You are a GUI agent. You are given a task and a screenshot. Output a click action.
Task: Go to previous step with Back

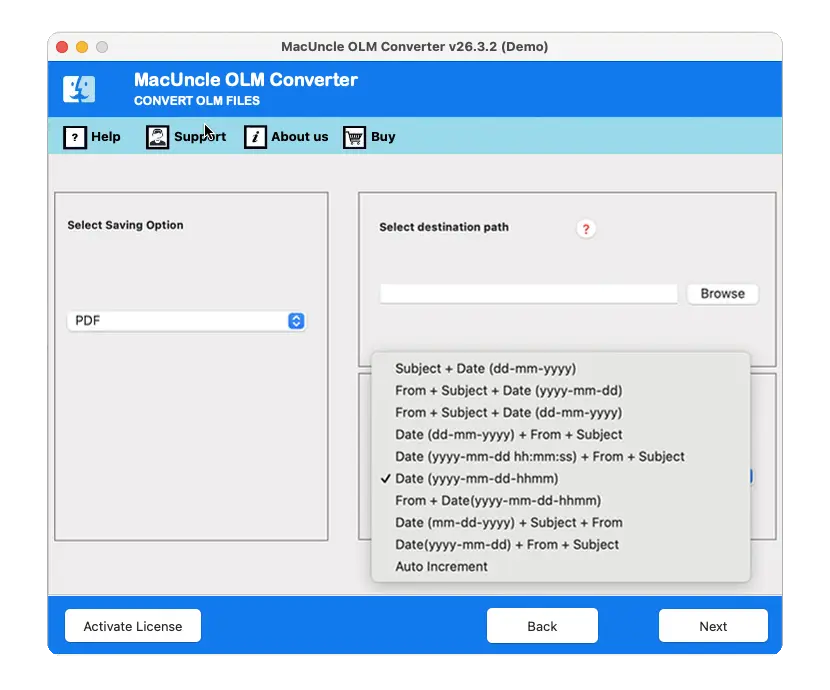click(x=542, y=626)
